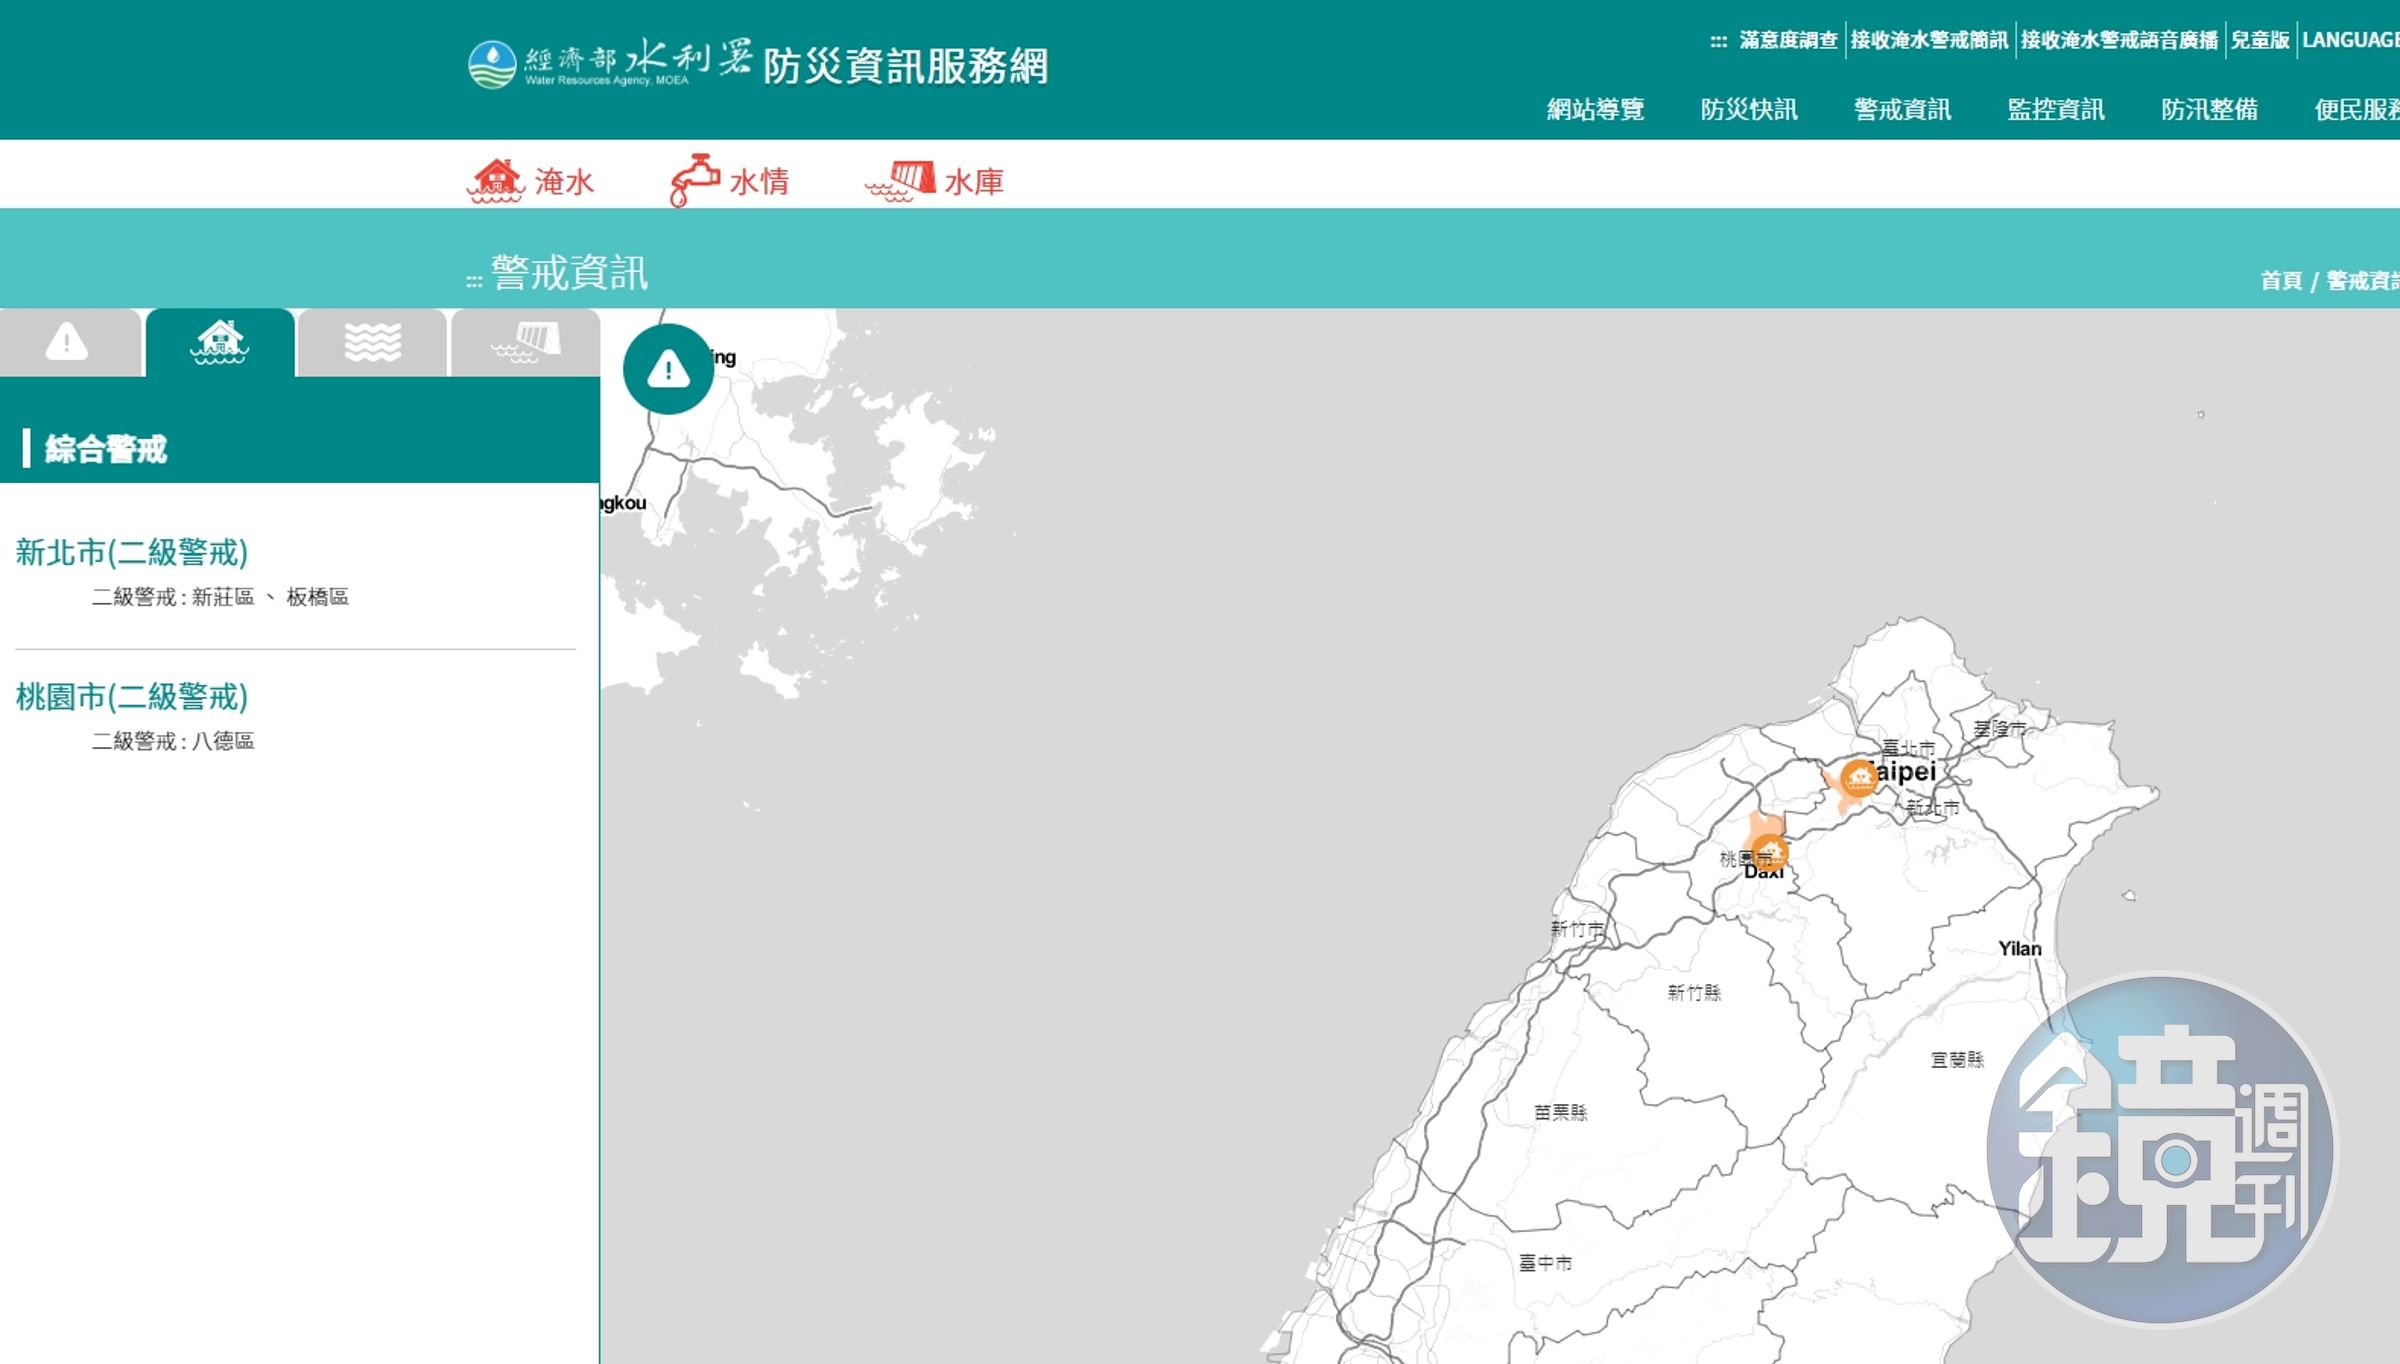Viewport: 2400px width, 1364px height.
Task: Open 防汛整備 menu
Action: pyautogui.click(x=2210, y=109)
